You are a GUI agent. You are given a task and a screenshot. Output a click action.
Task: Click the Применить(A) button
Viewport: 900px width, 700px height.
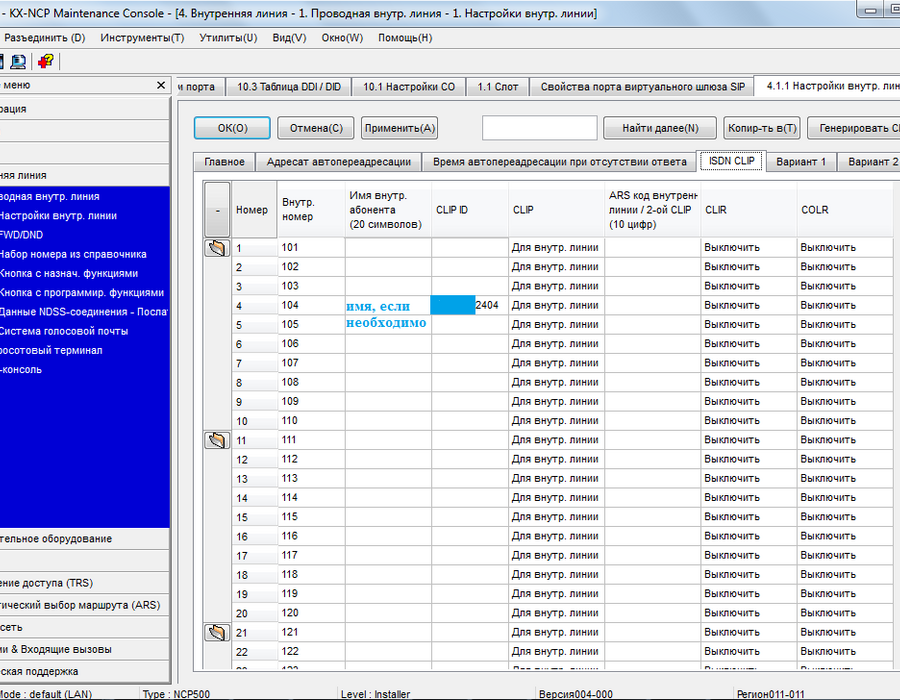(400, 128)
